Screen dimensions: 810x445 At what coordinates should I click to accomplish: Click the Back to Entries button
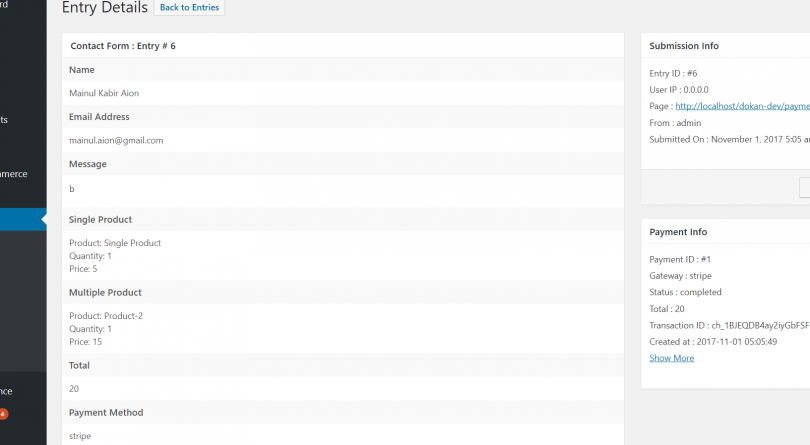(x=189, y=8)
